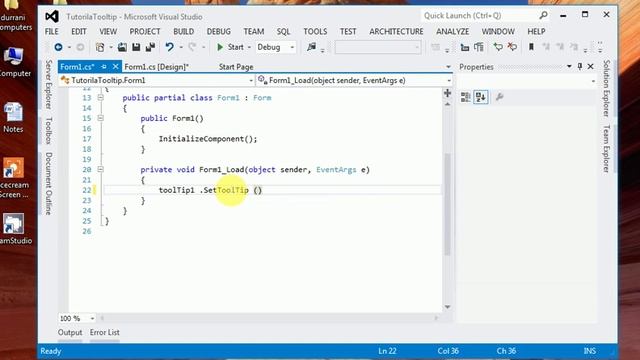Open the EDIT menu
Image resolution: width=640 pixels, height=360 pixels.
click(78, 31)
